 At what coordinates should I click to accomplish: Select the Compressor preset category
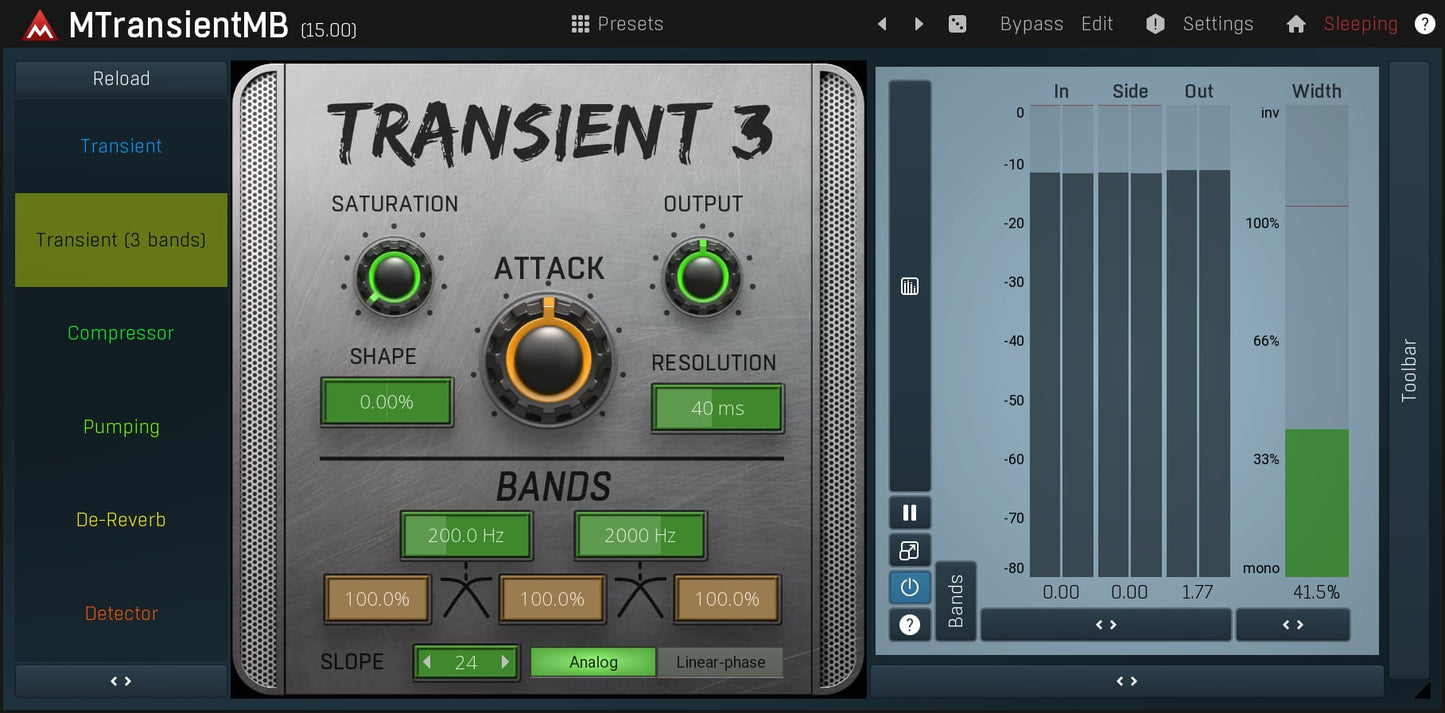tap(120, 332)
